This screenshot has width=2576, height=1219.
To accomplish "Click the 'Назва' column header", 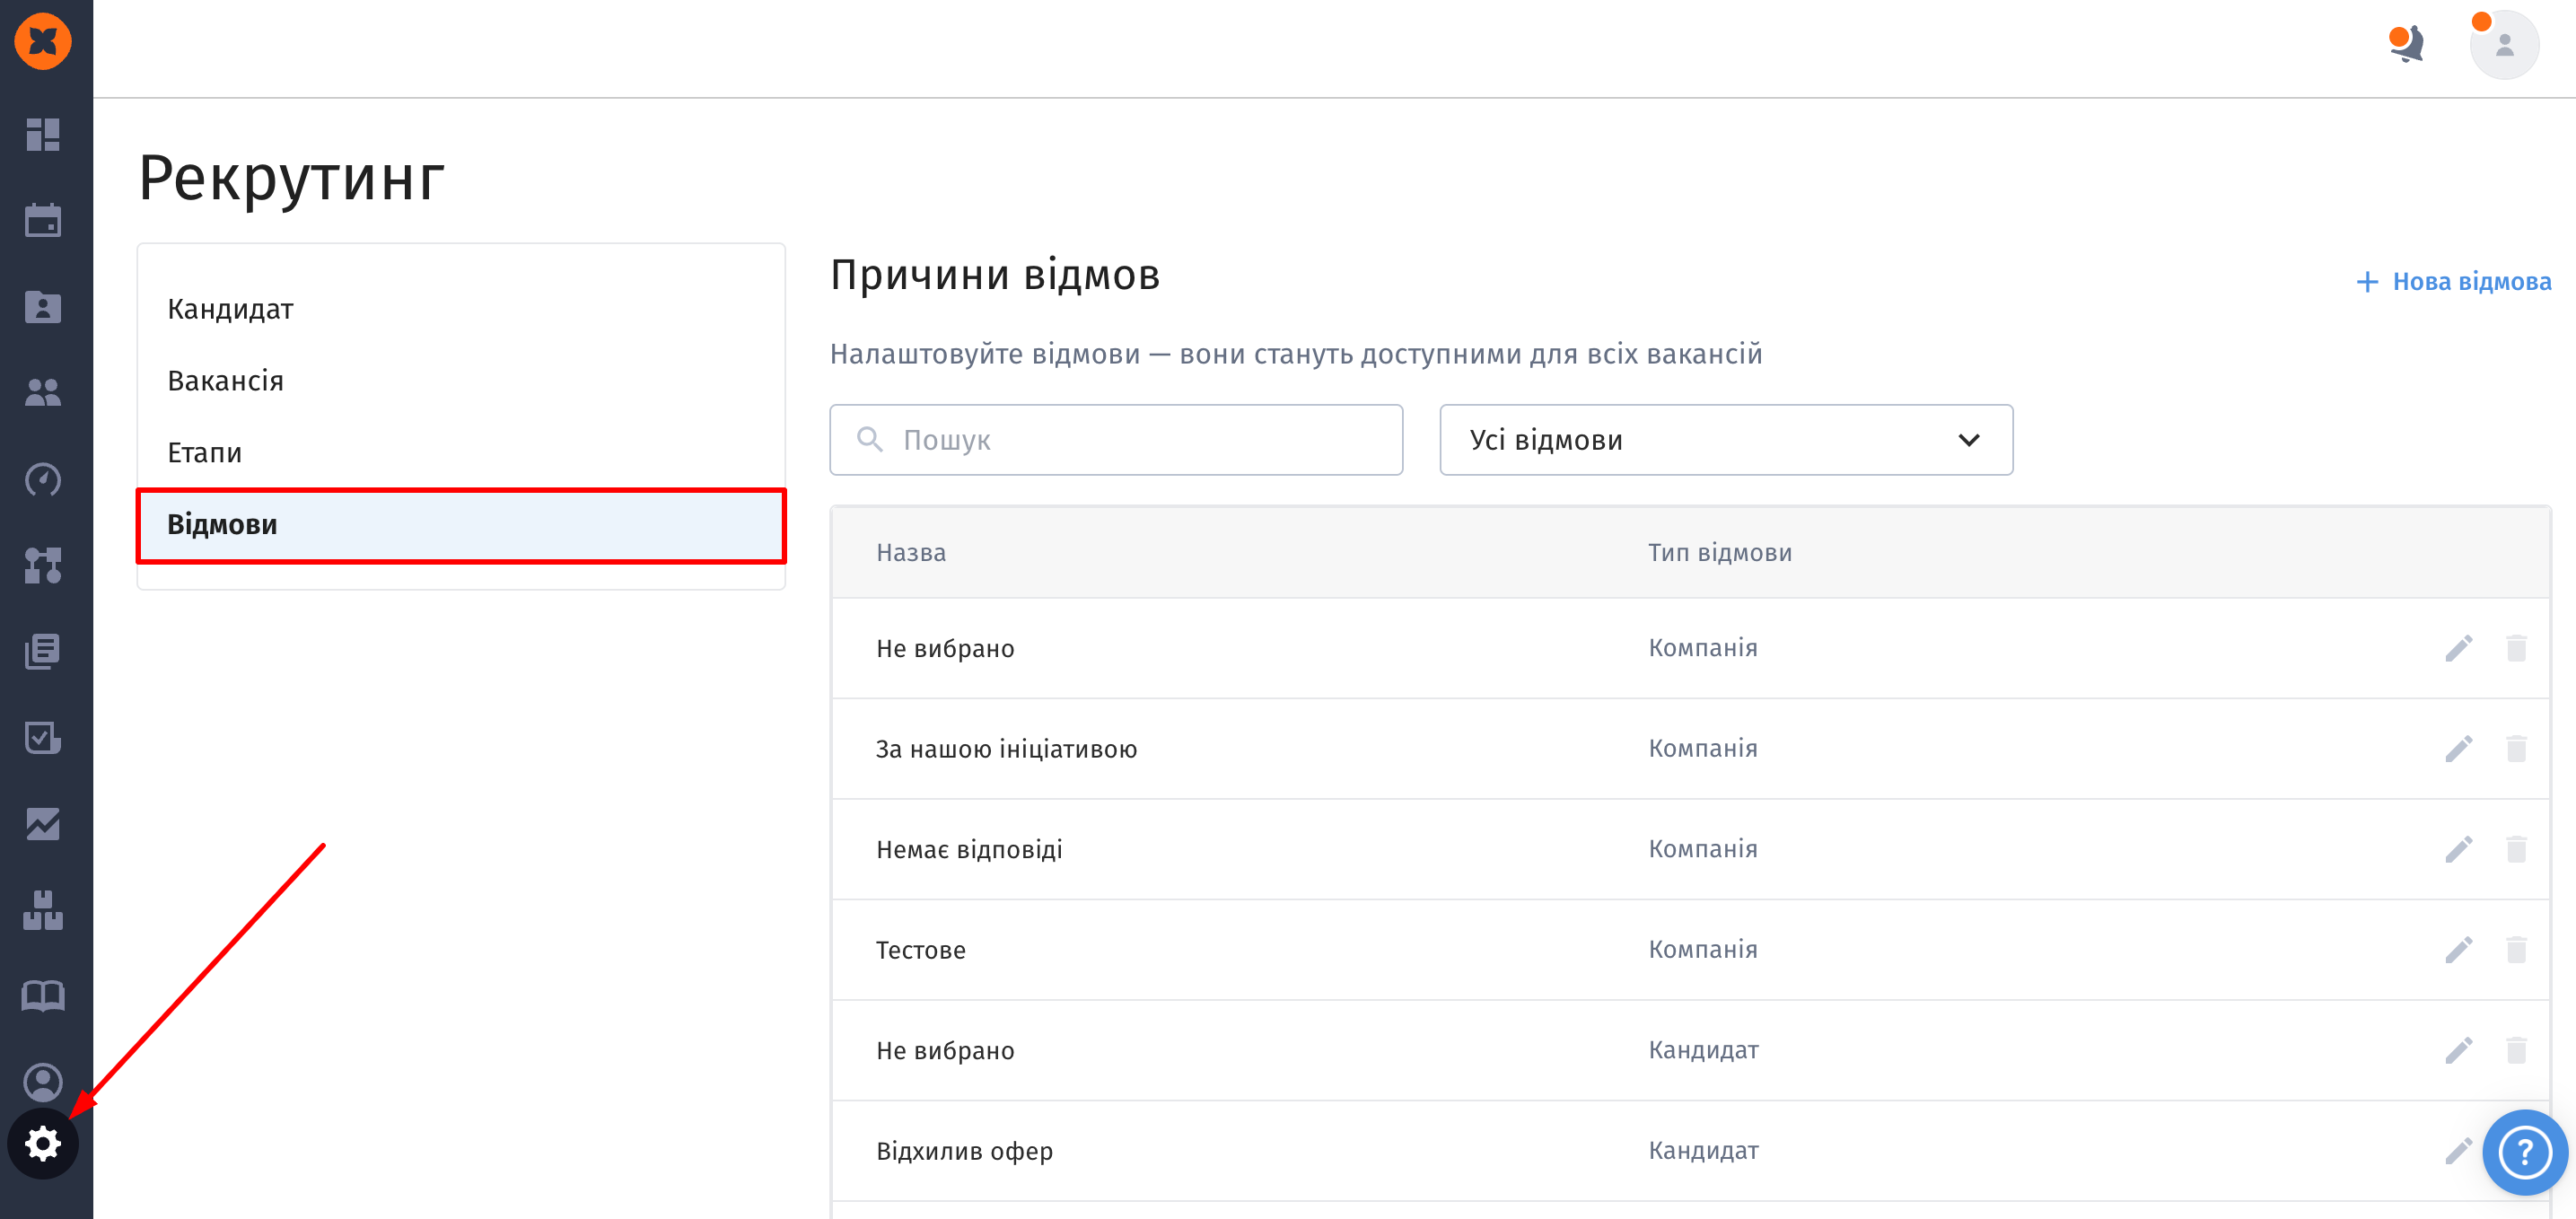I will coord(910,553).
